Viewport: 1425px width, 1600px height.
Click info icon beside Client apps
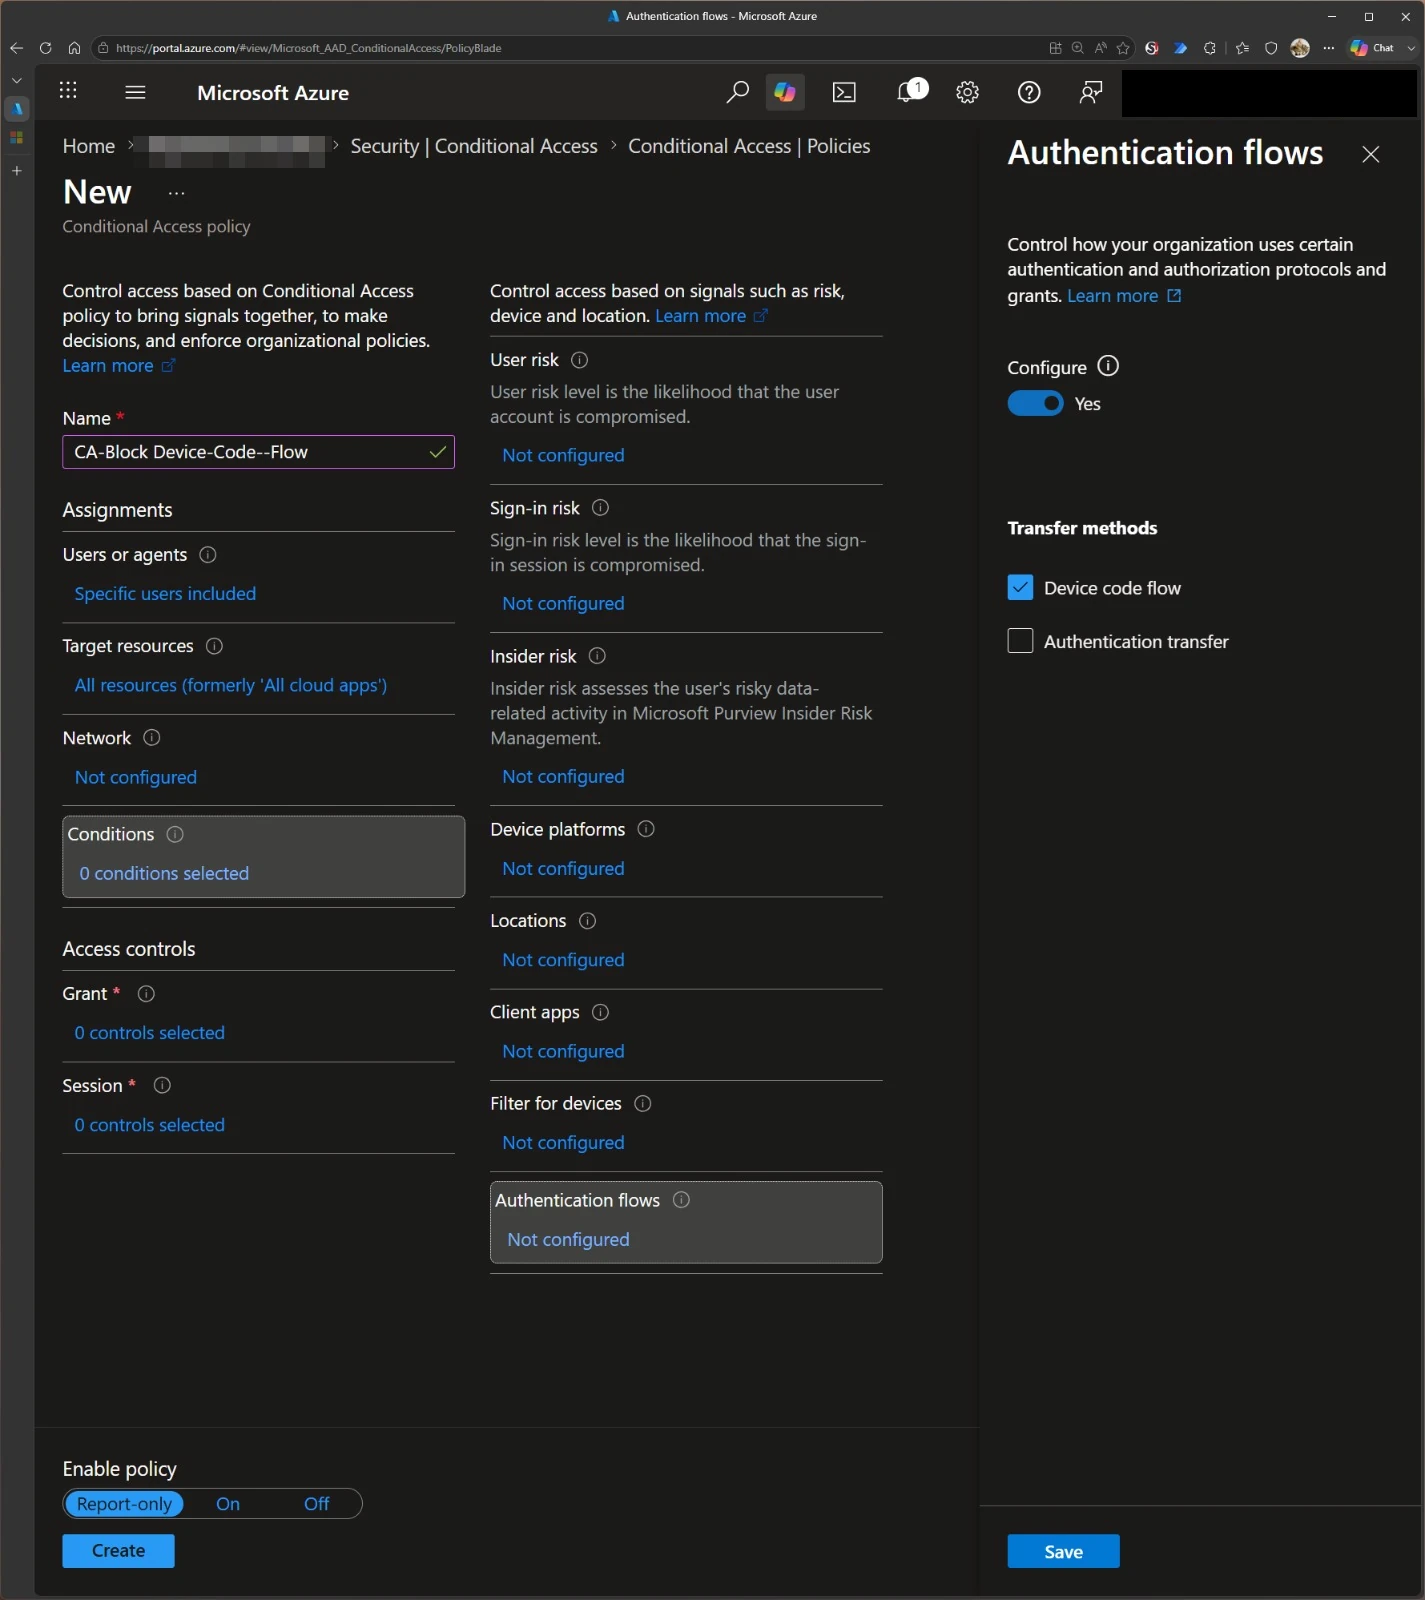coord(600,1012)
